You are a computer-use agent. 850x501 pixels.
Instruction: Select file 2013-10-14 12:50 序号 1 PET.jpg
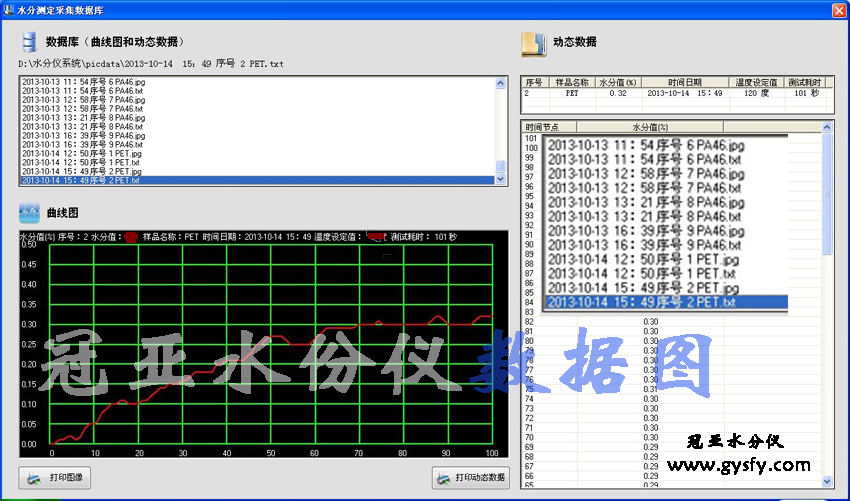[257, 153]
